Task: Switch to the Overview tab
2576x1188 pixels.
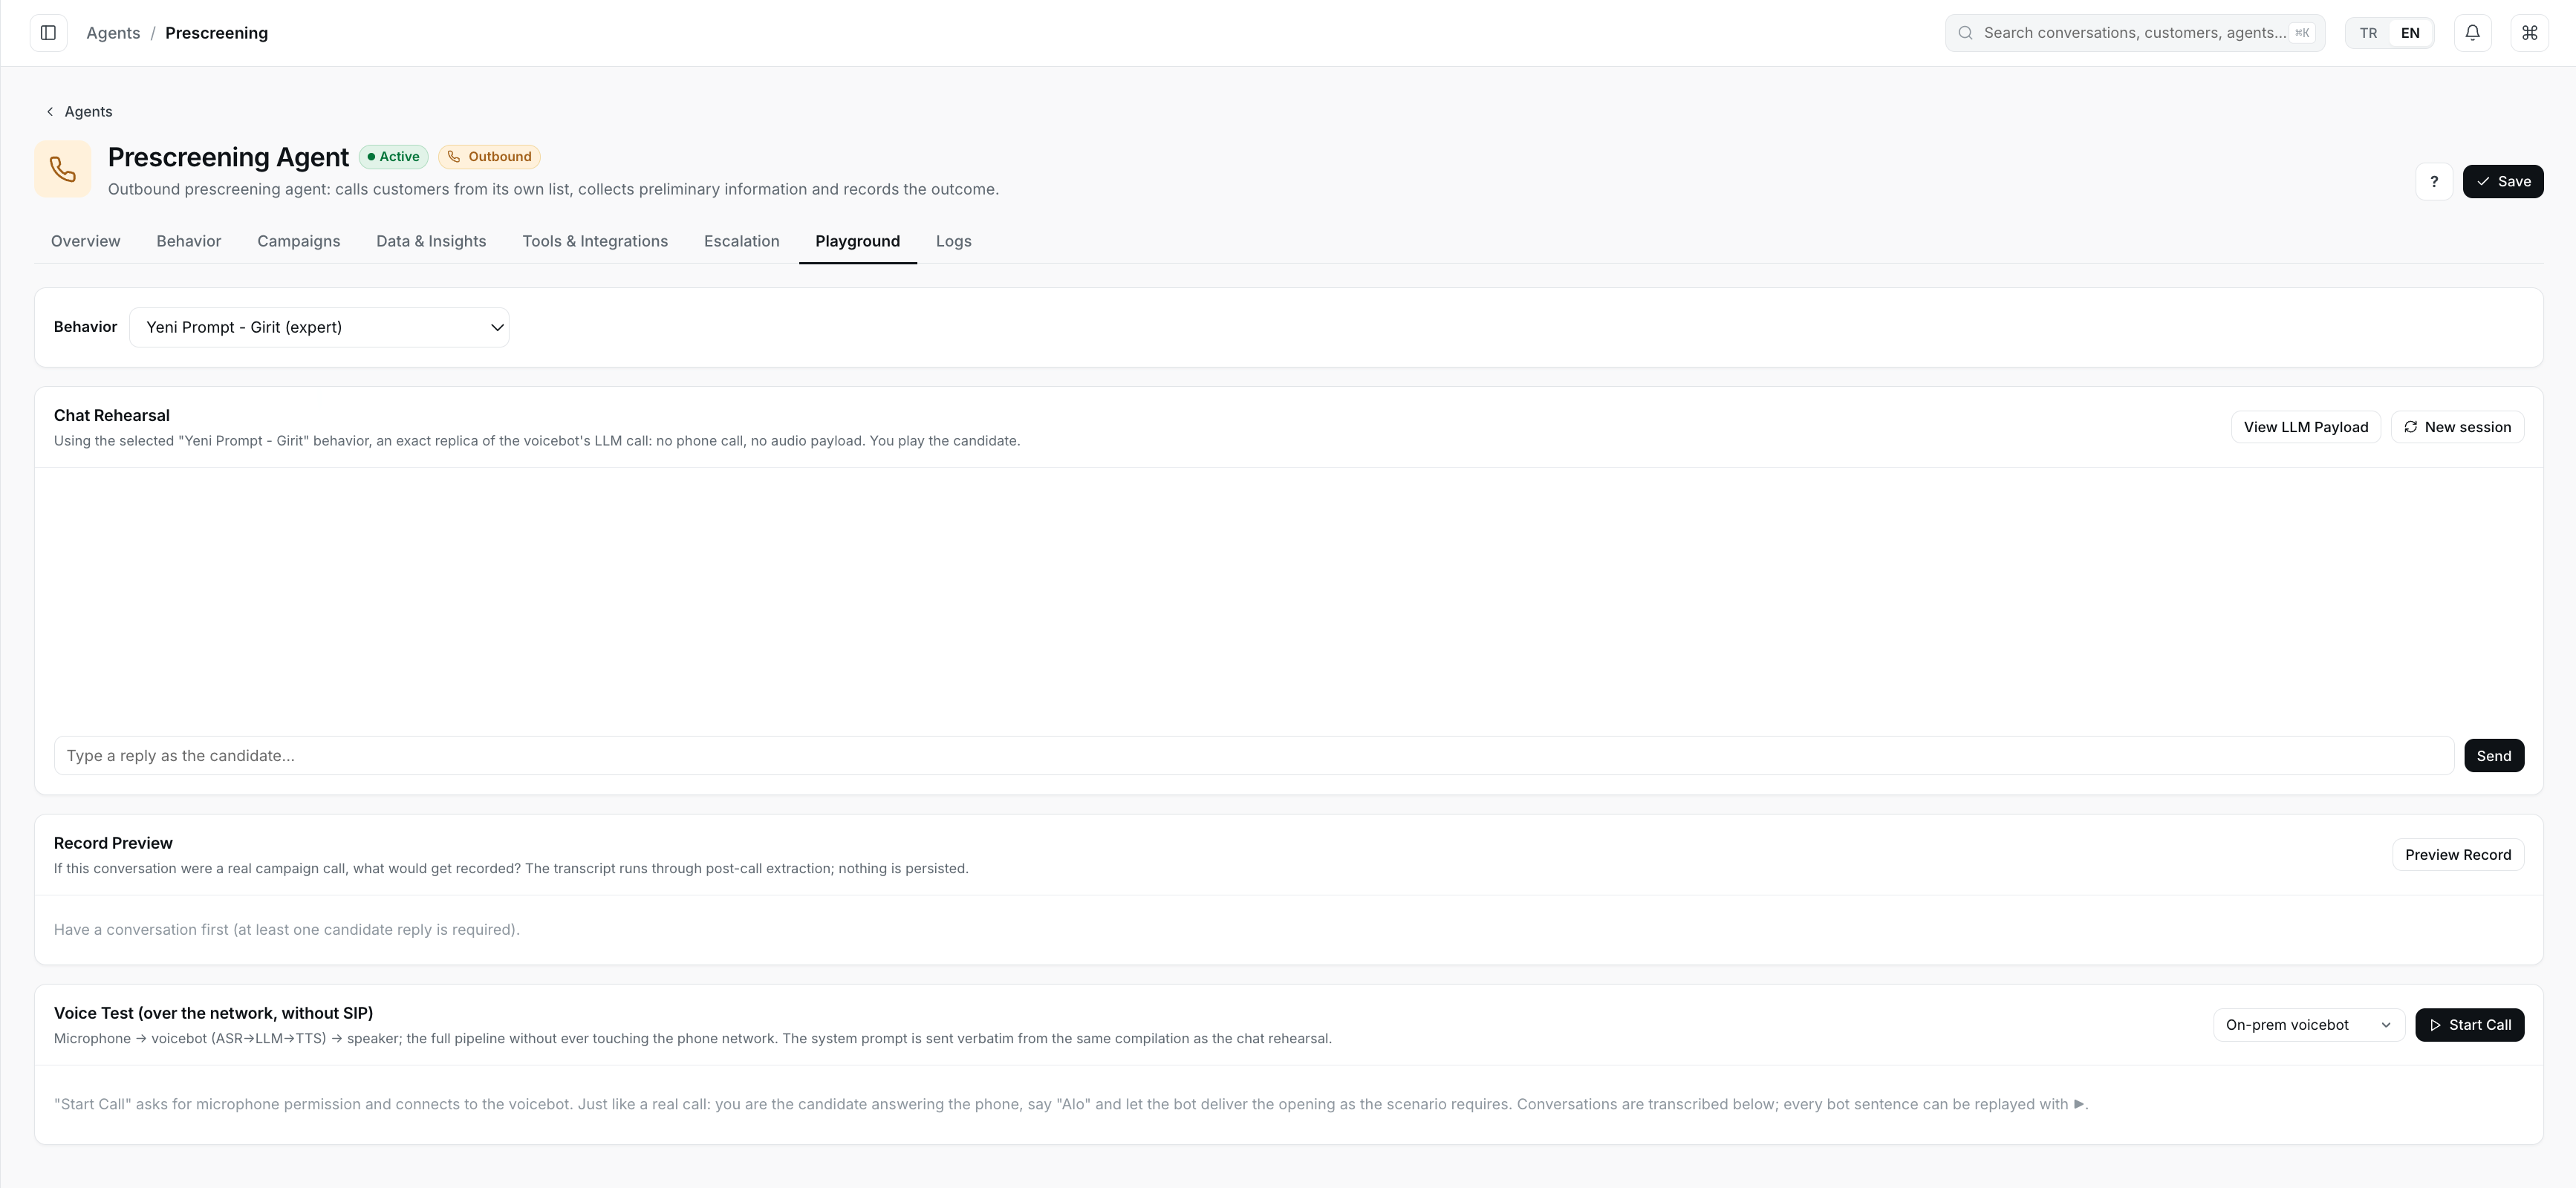Action: tap(86, 241)
